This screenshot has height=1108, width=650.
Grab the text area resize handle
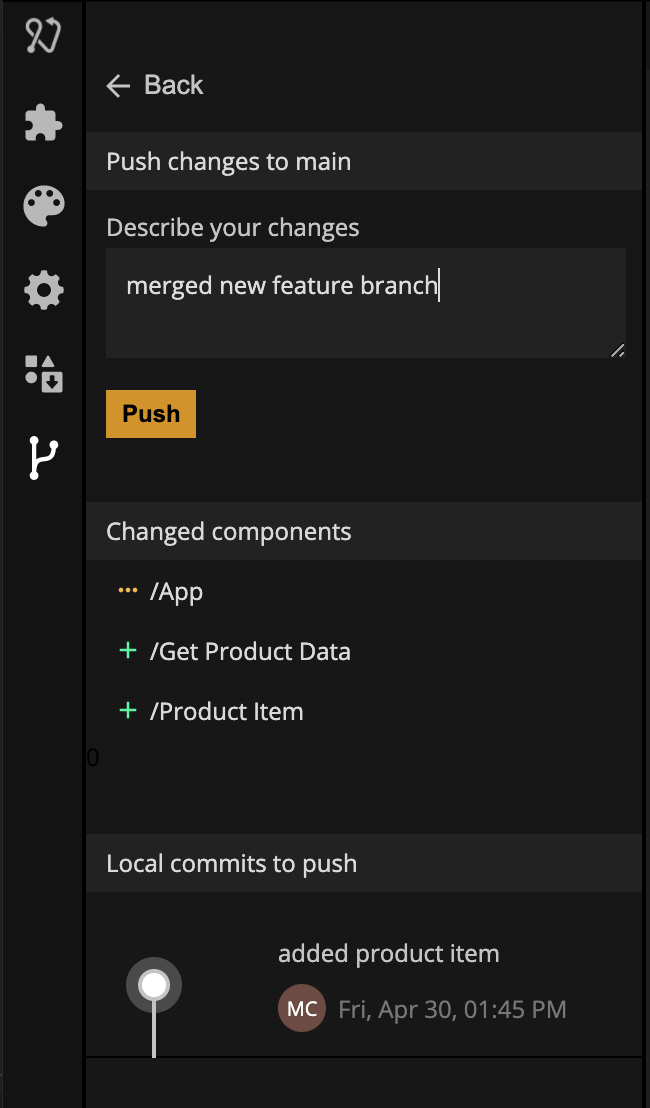point(618,350)
